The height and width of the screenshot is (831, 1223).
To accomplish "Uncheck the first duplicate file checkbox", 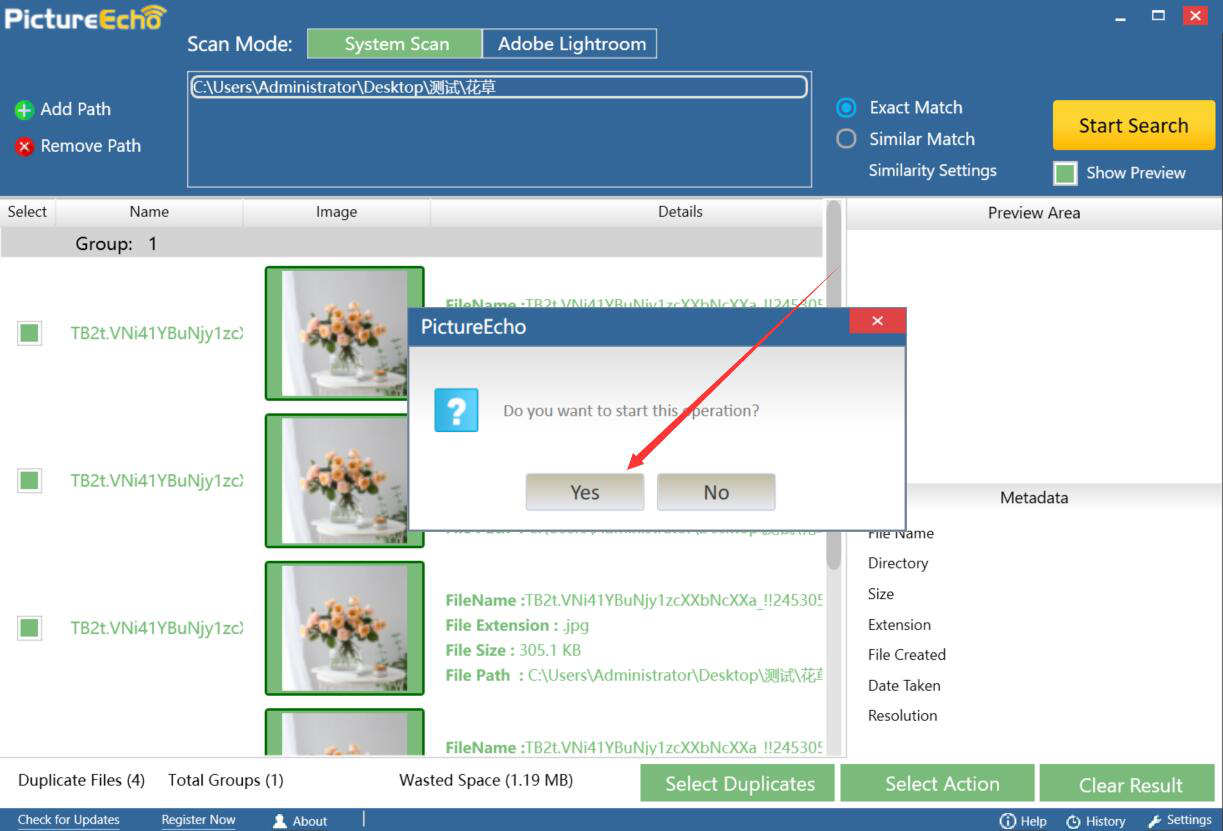I will click(29, 333).
